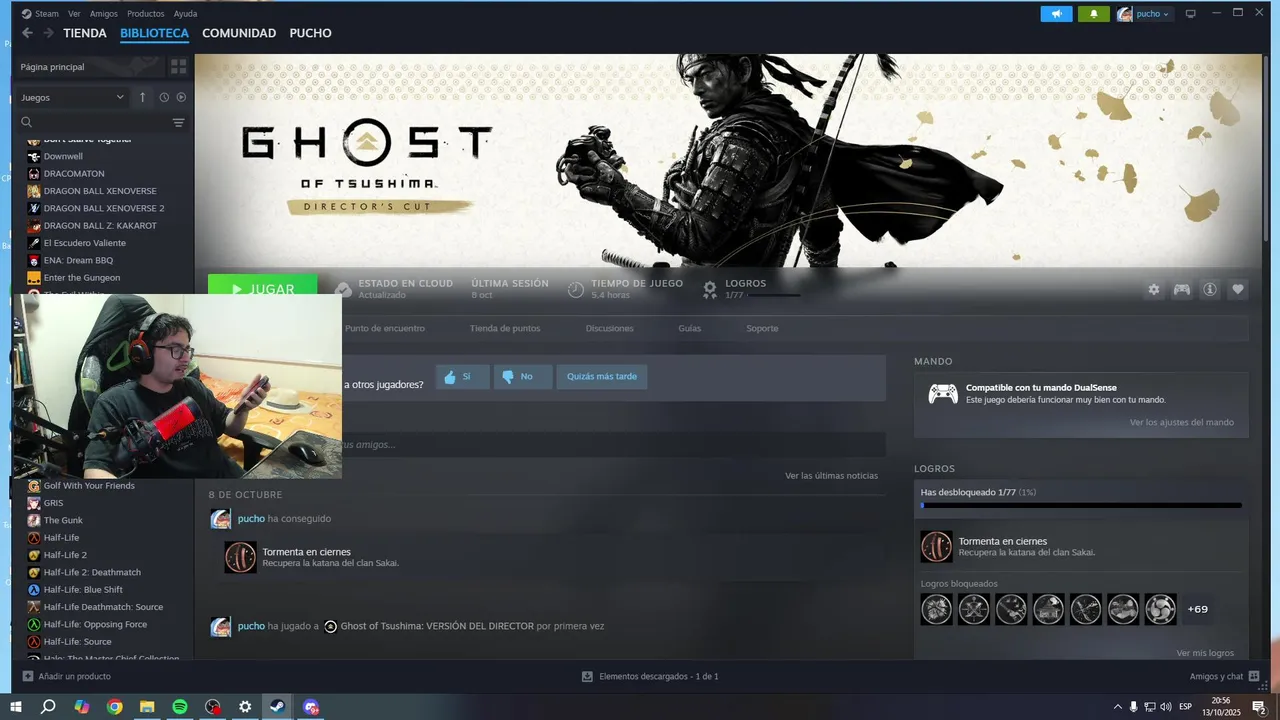The height and width of the screenshot is (720, 1280).
Task: Go to the COMUNIDAD tab
Action: tap(239, 33)
